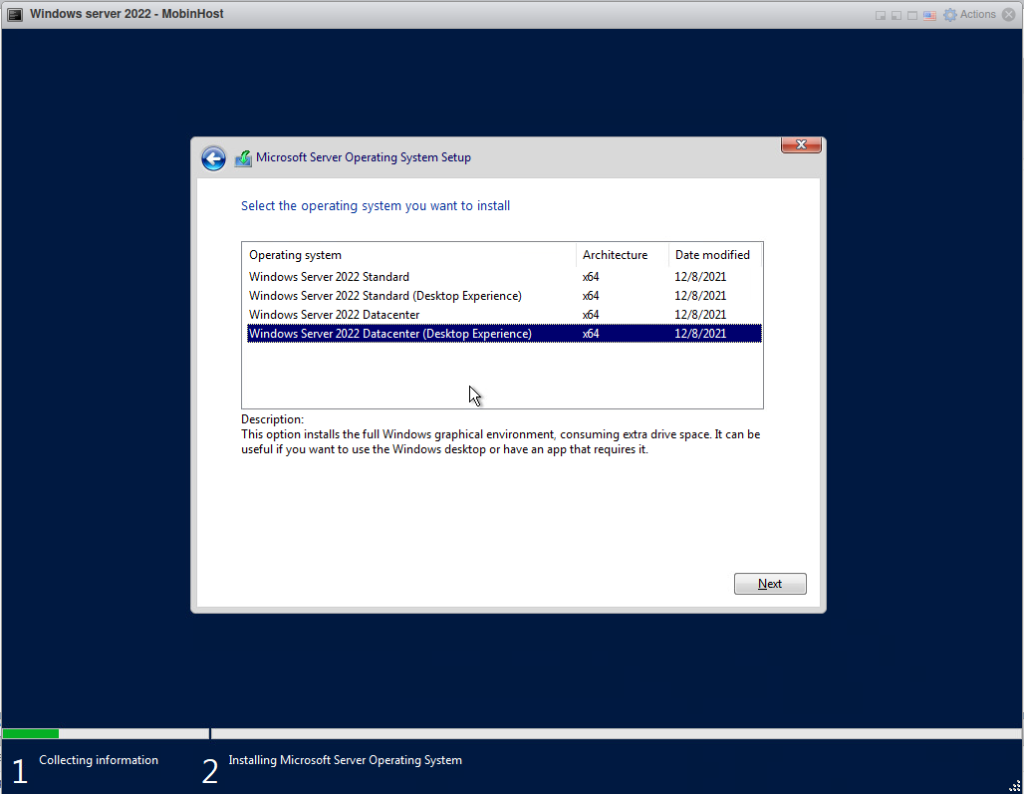Click the Setup wizard icon beside the title

coord(243,158)
